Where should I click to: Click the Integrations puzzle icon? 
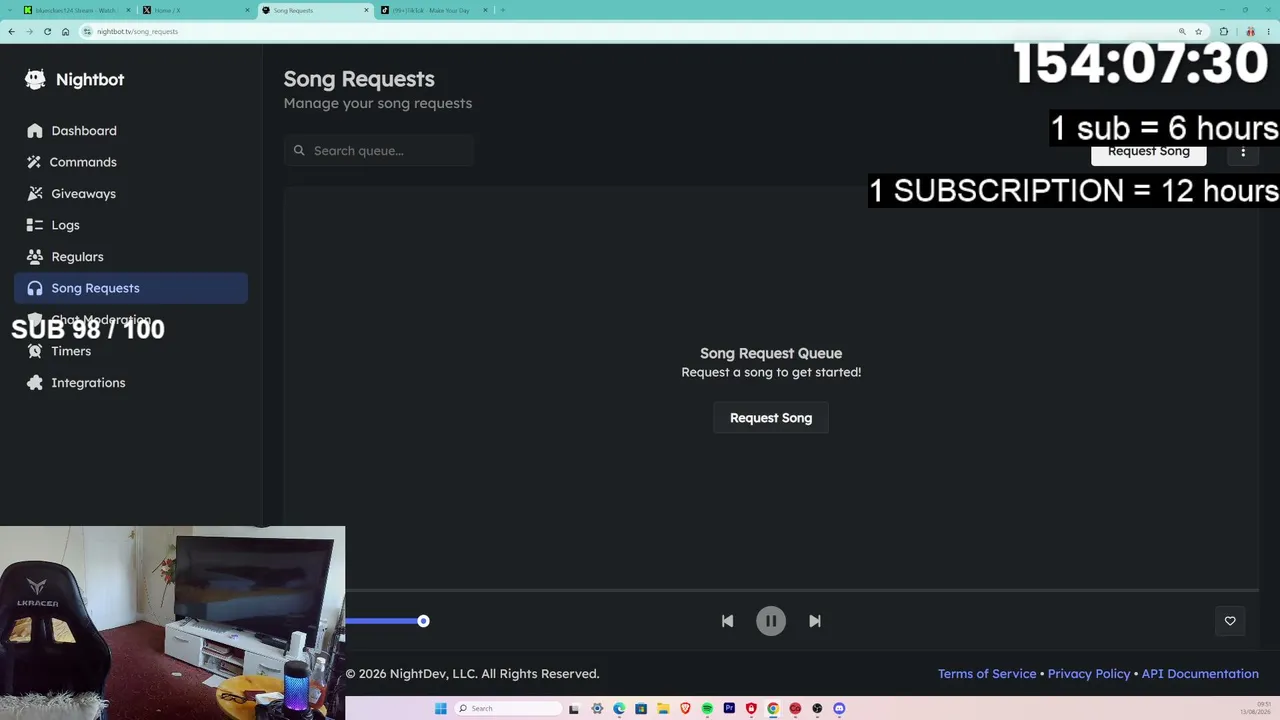tap(35, 383)
